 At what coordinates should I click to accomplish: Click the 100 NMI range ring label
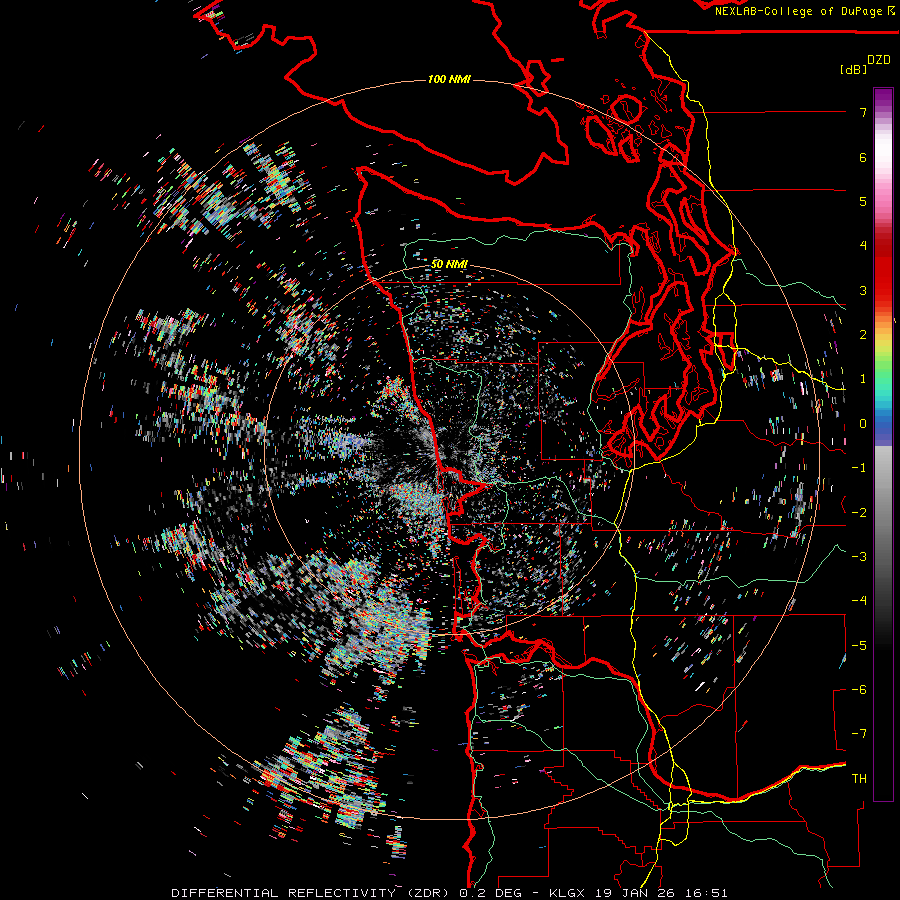(x=449, y=79)
